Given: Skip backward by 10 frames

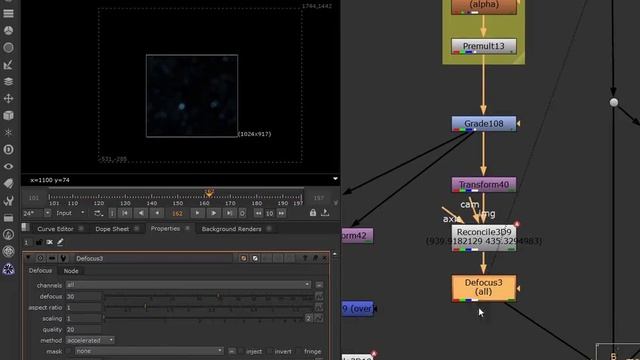Looking at the screenshot, I should point(258,213).
